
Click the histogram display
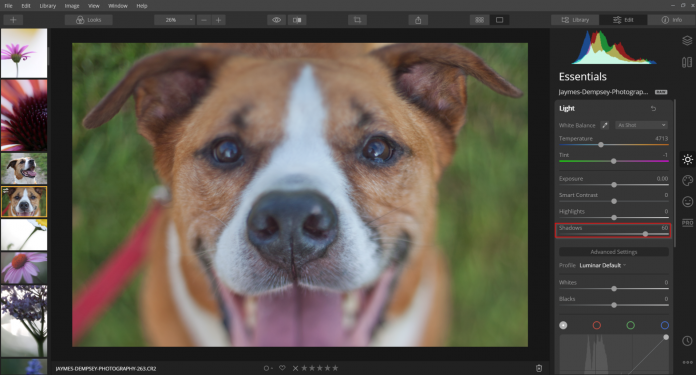pyautogui.click(x=614, y=47)
